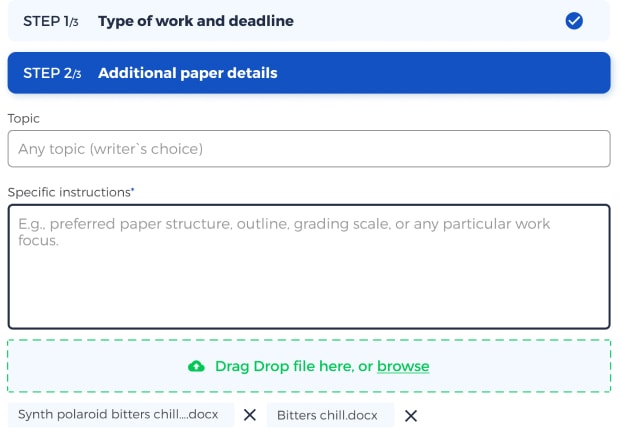
Task: Remove the Synth polaroid bitters chill file
Action: 250,415
